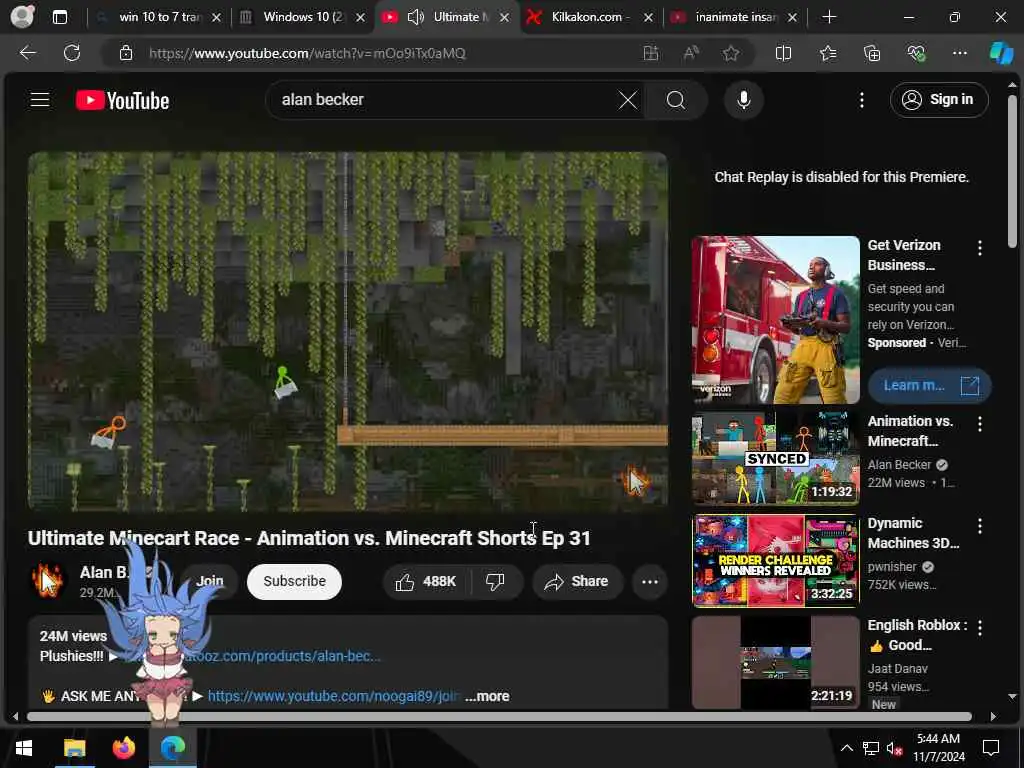Open the YouTube guide hamburger menu
The width and height of the screenshot is (1024, 768).
pyautogui.click(x=40, y=100)
